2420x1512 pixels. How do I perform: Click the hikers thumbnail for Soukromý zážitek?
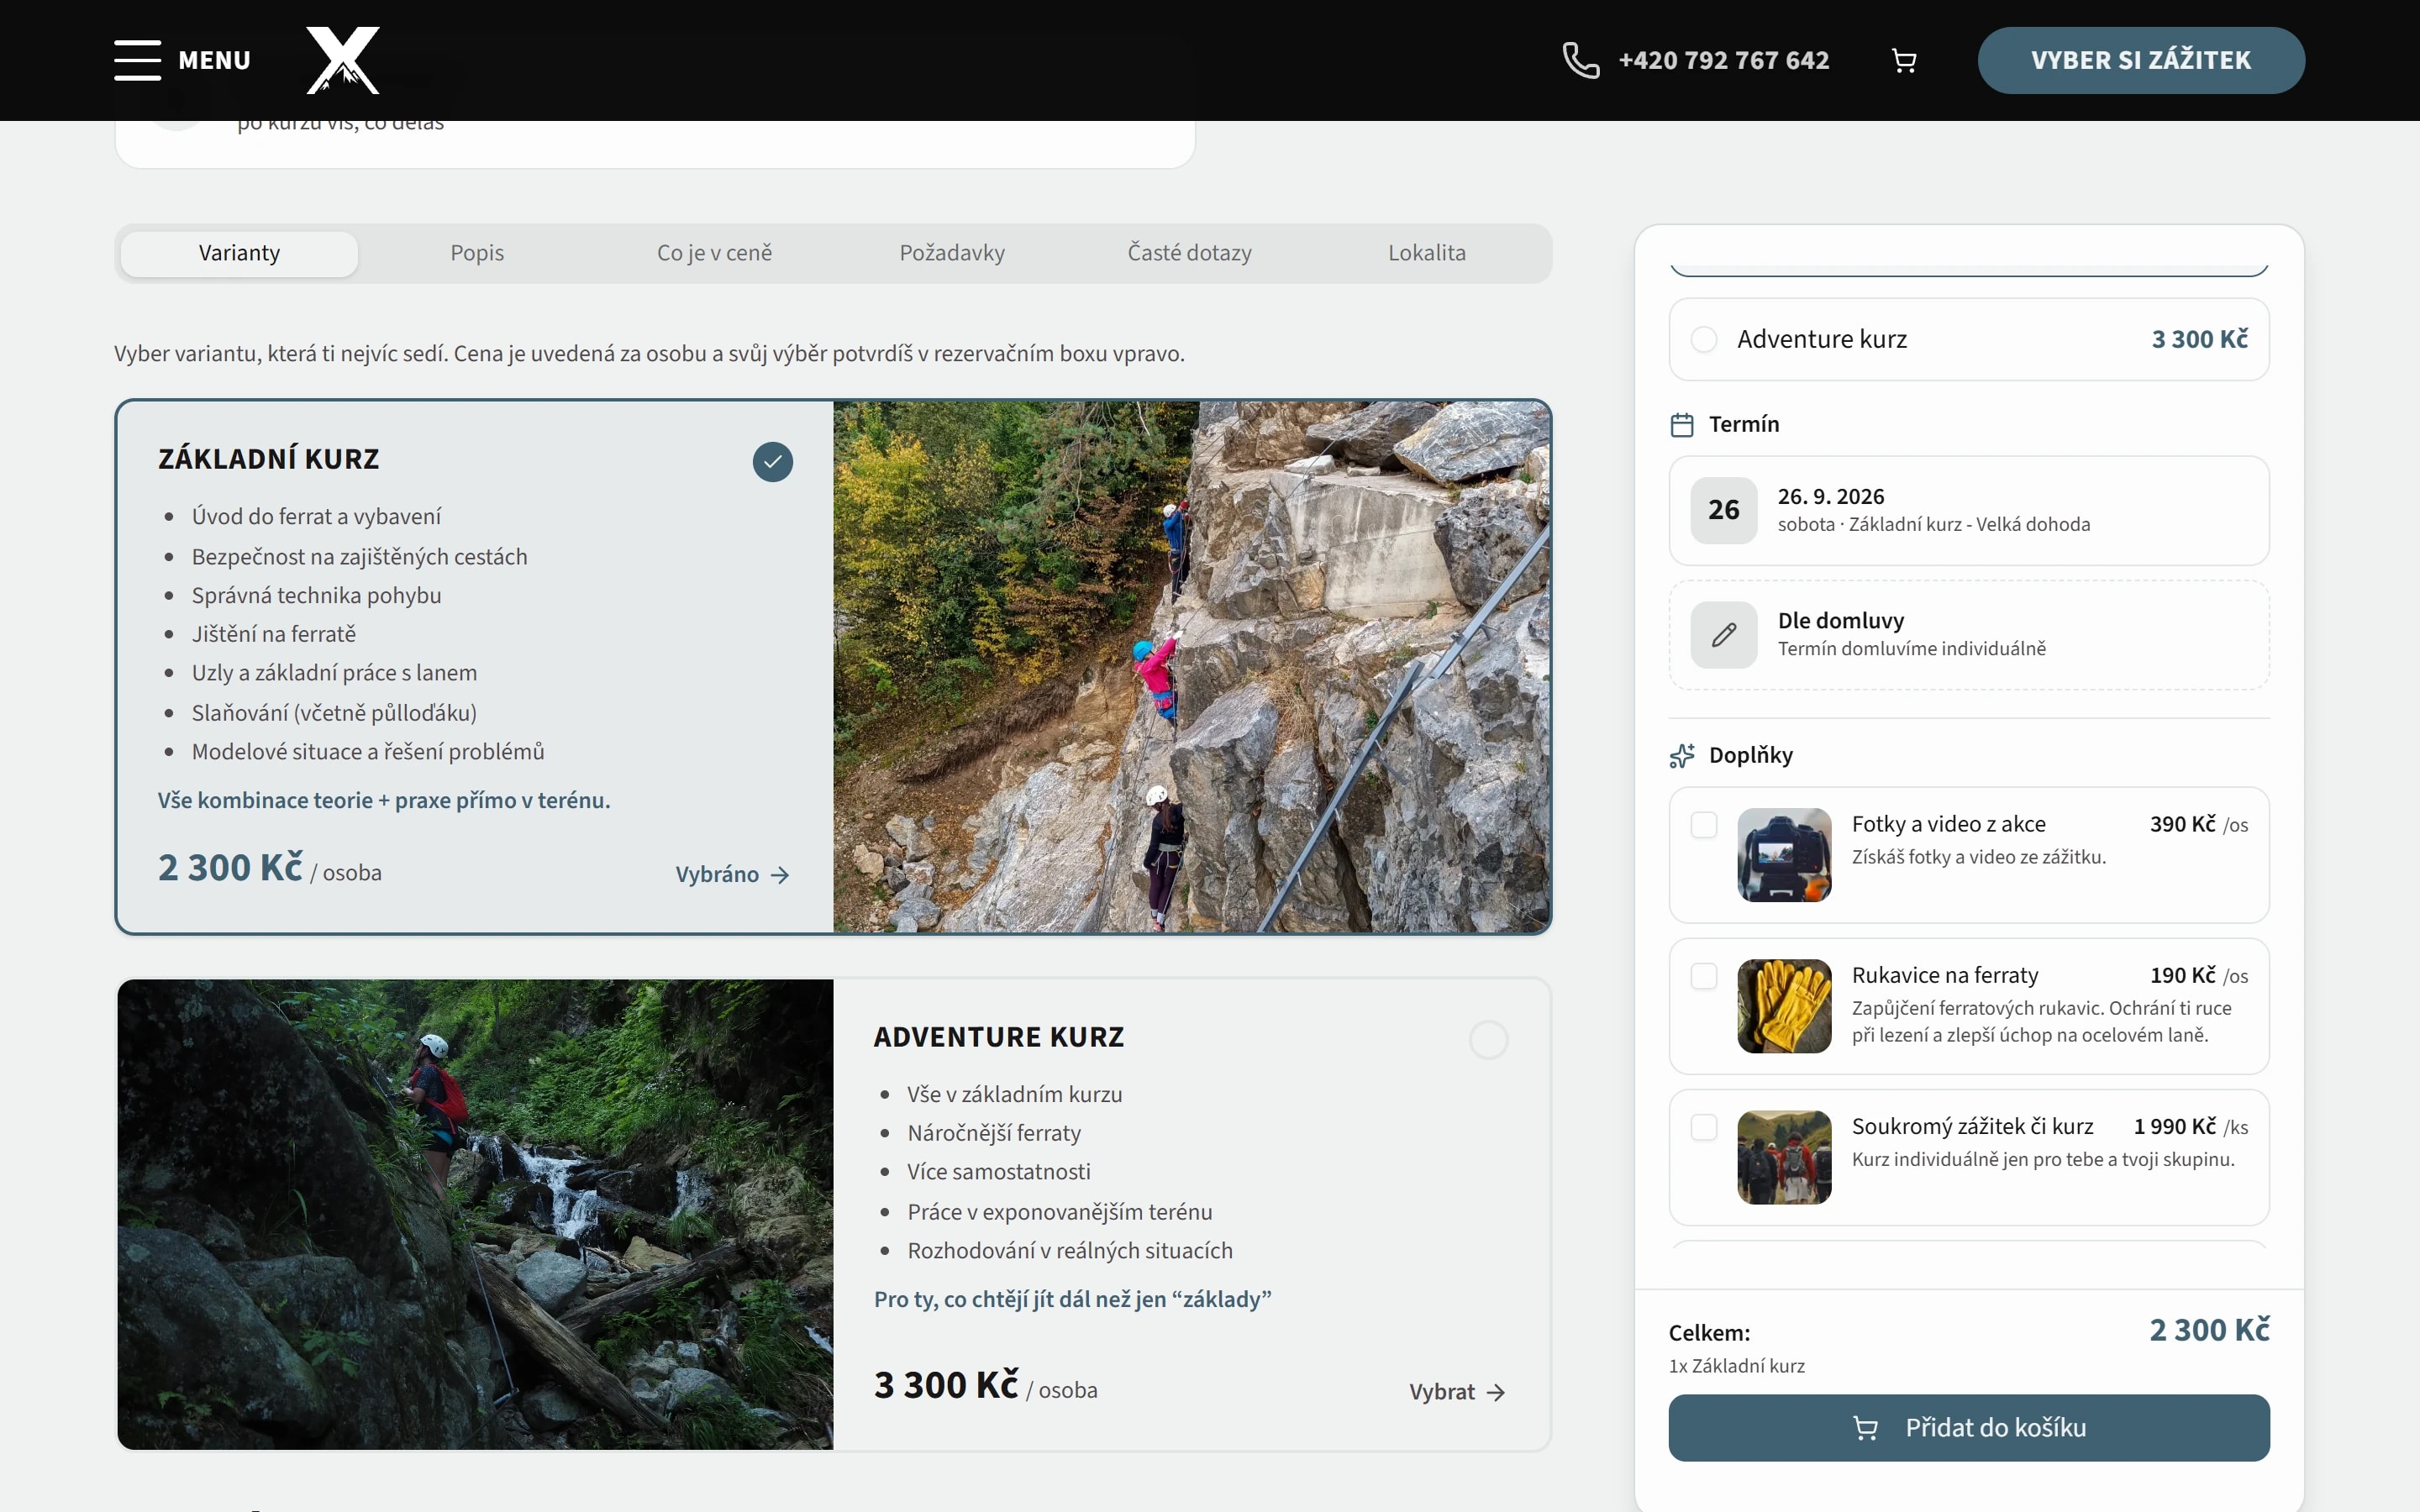pyautogui.click(x=1785, y=1157)
